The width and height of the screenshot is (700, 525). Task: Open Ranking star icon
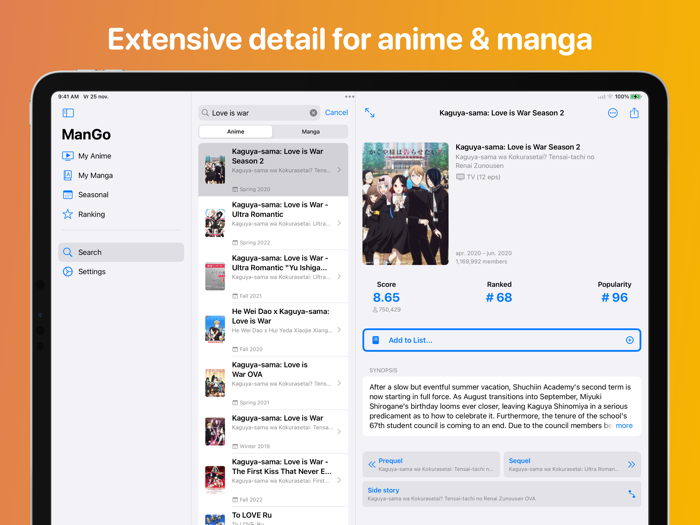coord(68,214)
